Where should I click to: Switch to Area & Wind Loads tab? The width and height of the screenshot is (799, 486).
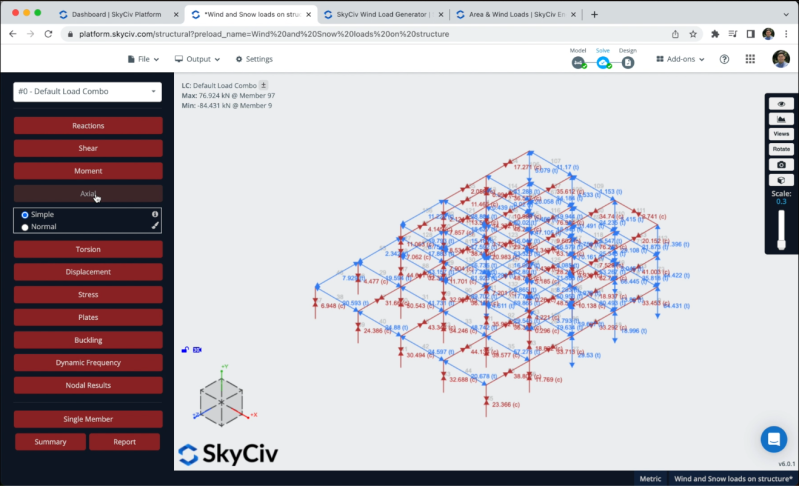516,14
